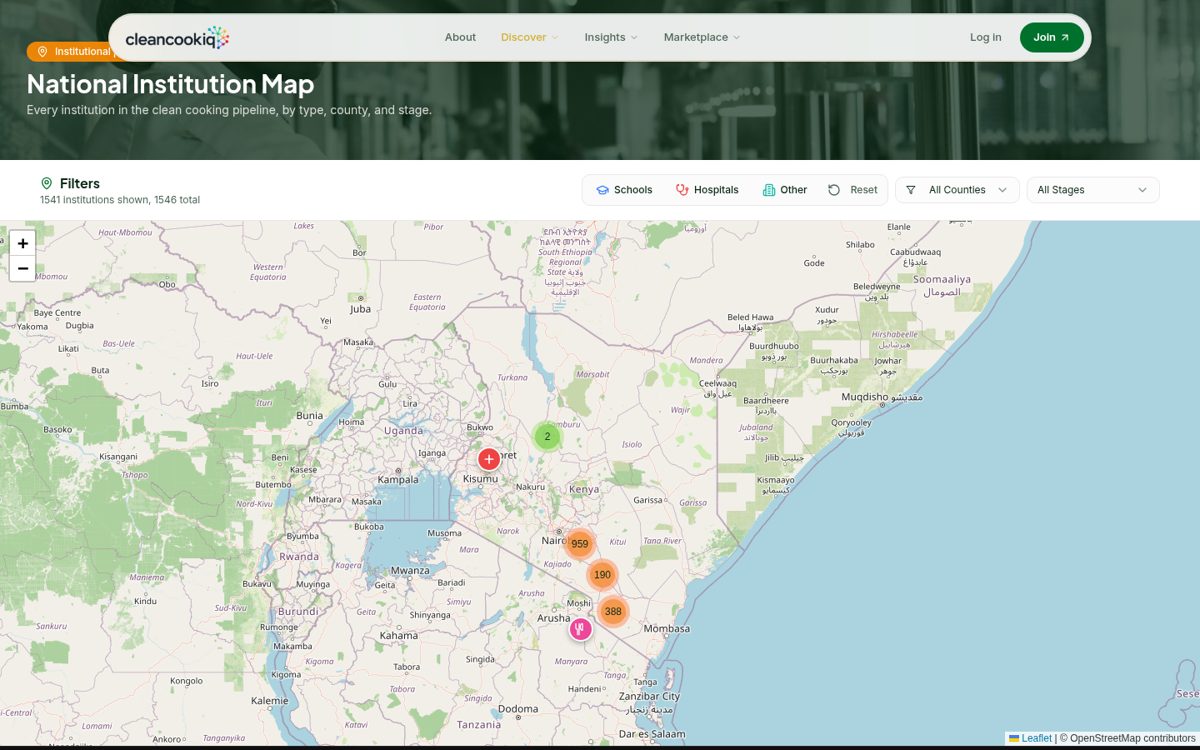The width and height of the screenshot is (1200, 750).
Task: Click the Kampala label on the map
Action: (x=398, y=480)
